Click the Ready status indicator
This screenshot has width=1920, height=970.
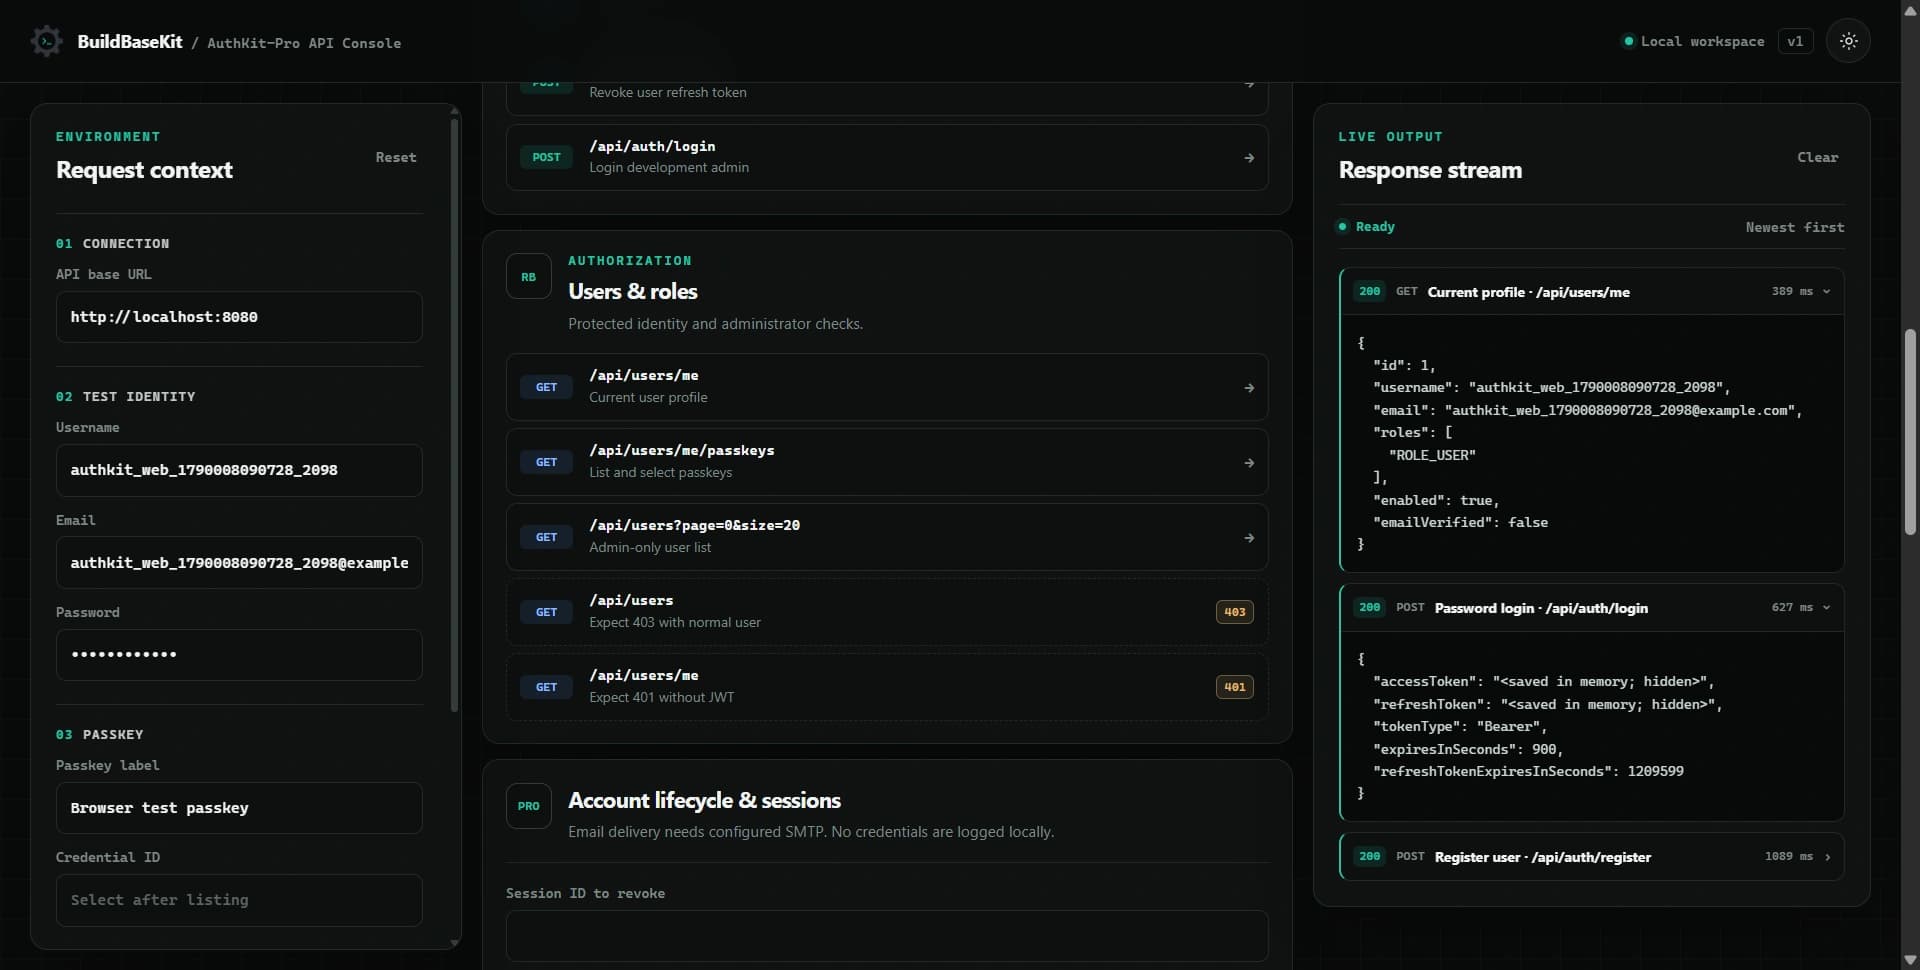point(1366,227)
